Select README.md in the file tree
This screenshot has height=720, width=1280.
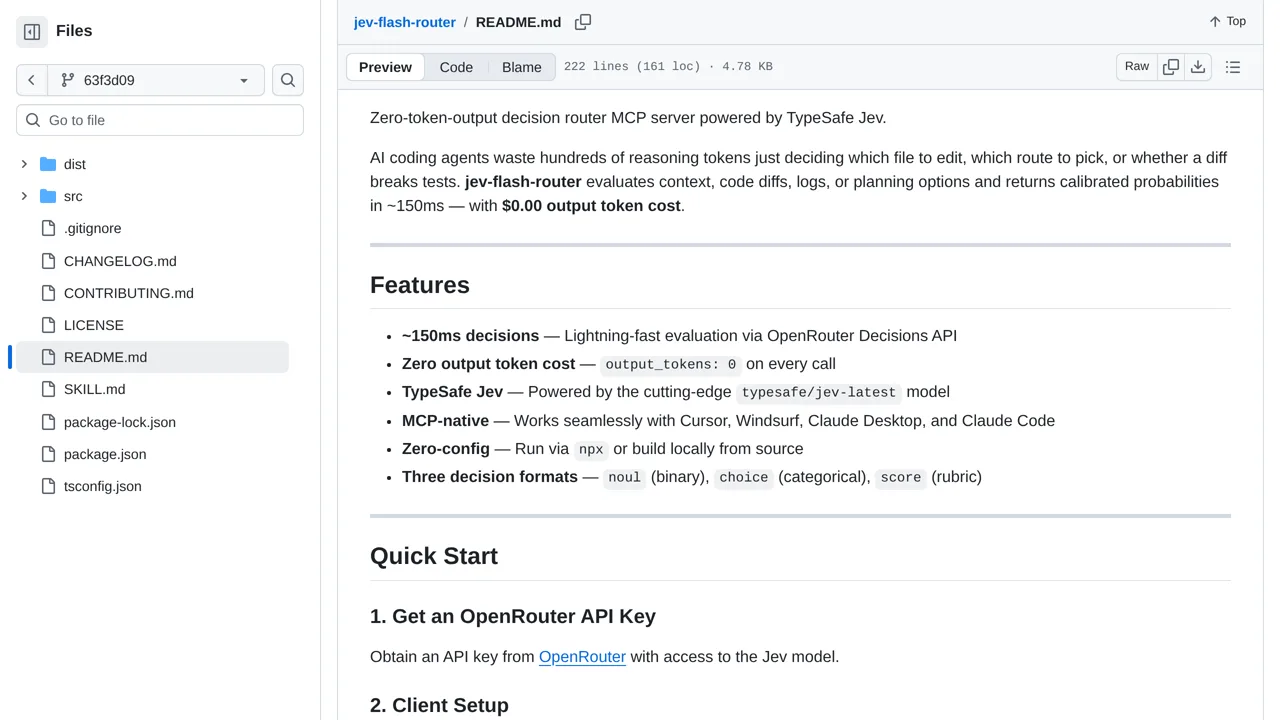152,357
